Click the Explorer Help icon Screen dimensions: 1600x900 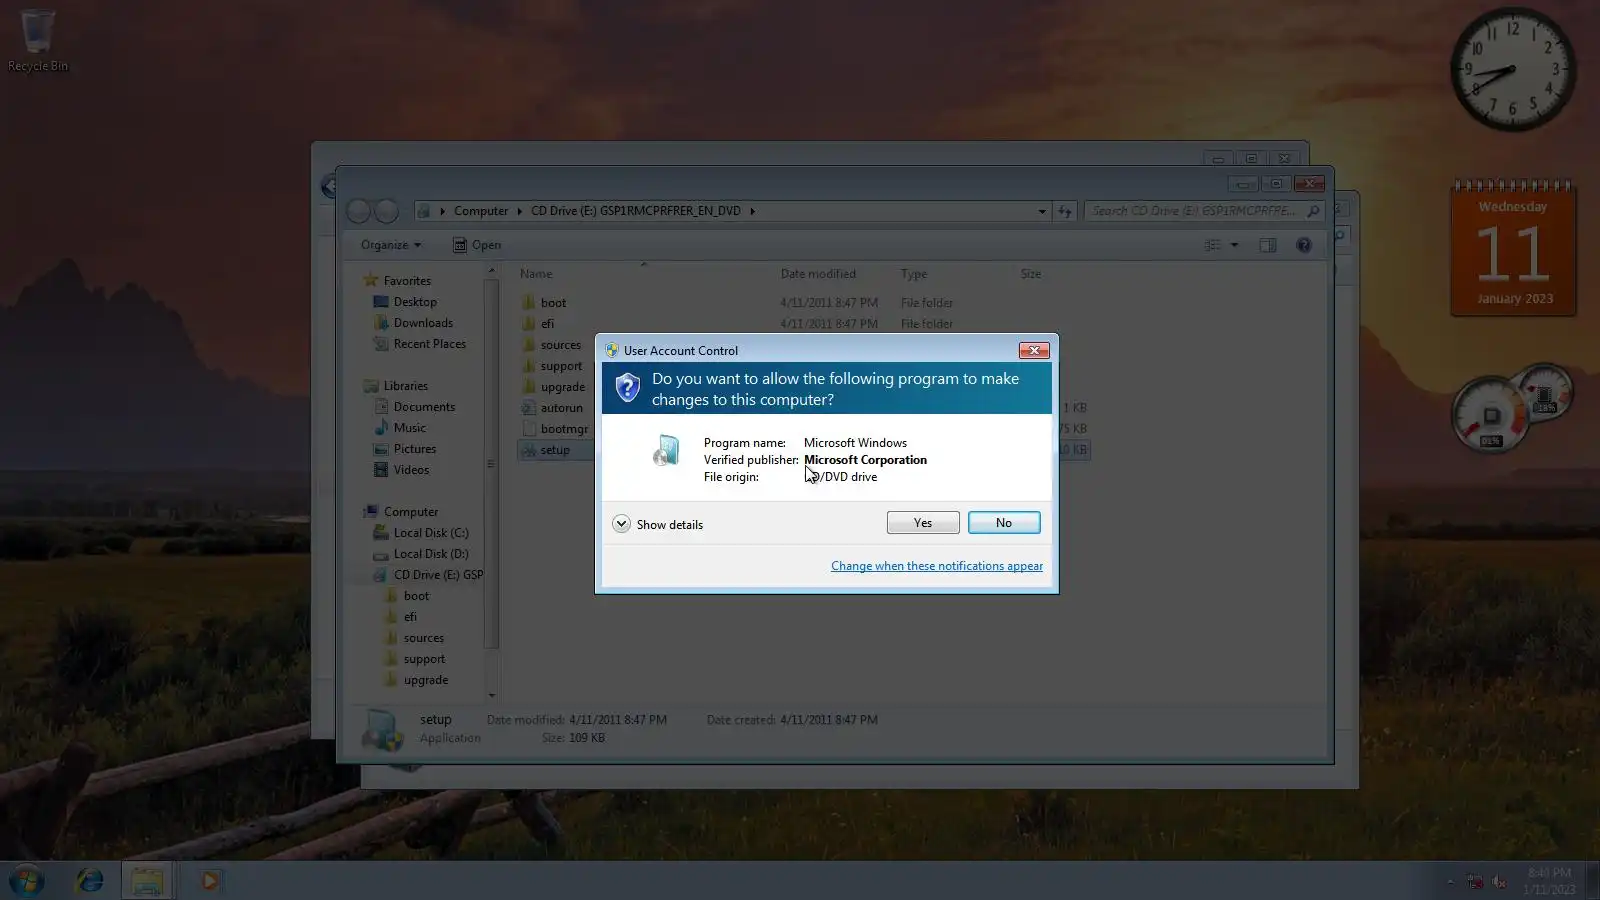1304,245
